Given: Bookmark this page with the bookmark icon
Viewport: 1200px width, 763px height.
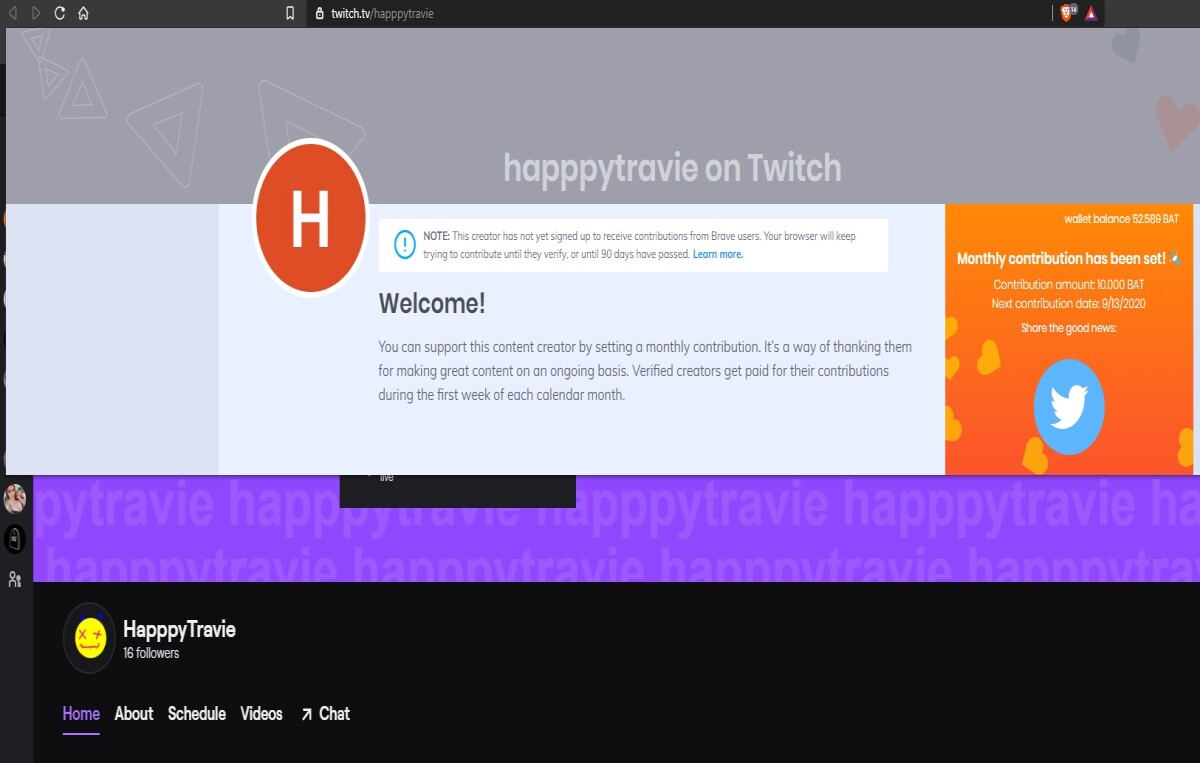Looking at the screenshot, I should pos(290,13).
